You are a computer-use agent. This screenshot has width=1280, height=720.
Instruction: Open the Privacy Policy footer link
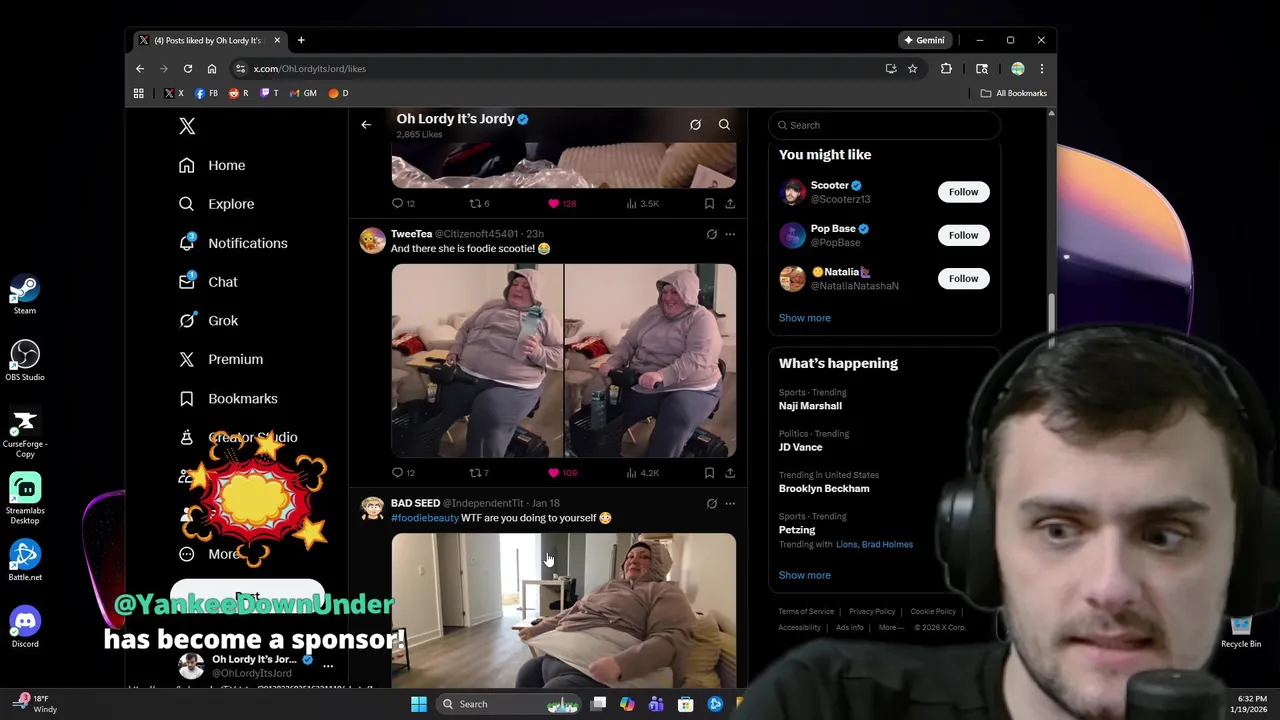(872, 611)
